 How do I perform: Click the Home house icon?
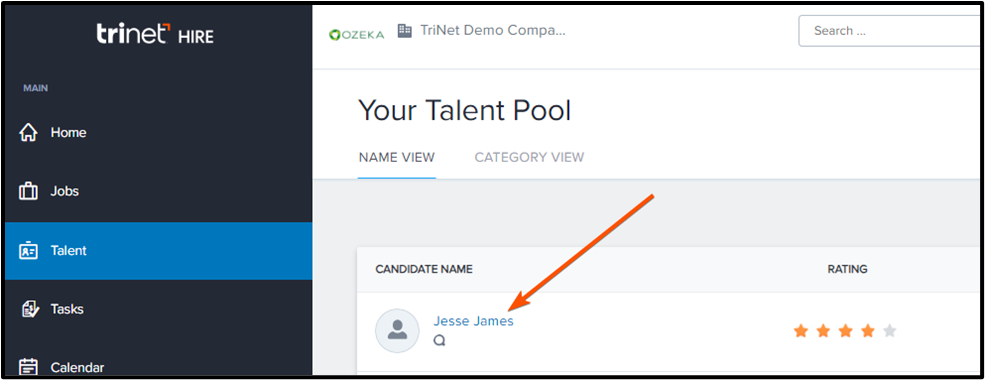28,133
